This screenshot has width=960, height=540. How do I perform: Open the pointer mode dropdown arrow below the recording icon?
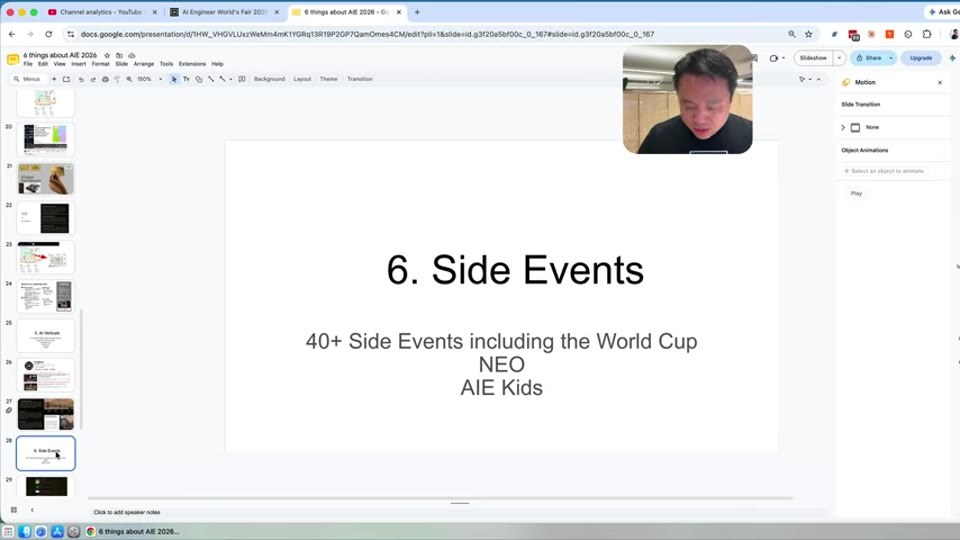[x=809, y=79]
